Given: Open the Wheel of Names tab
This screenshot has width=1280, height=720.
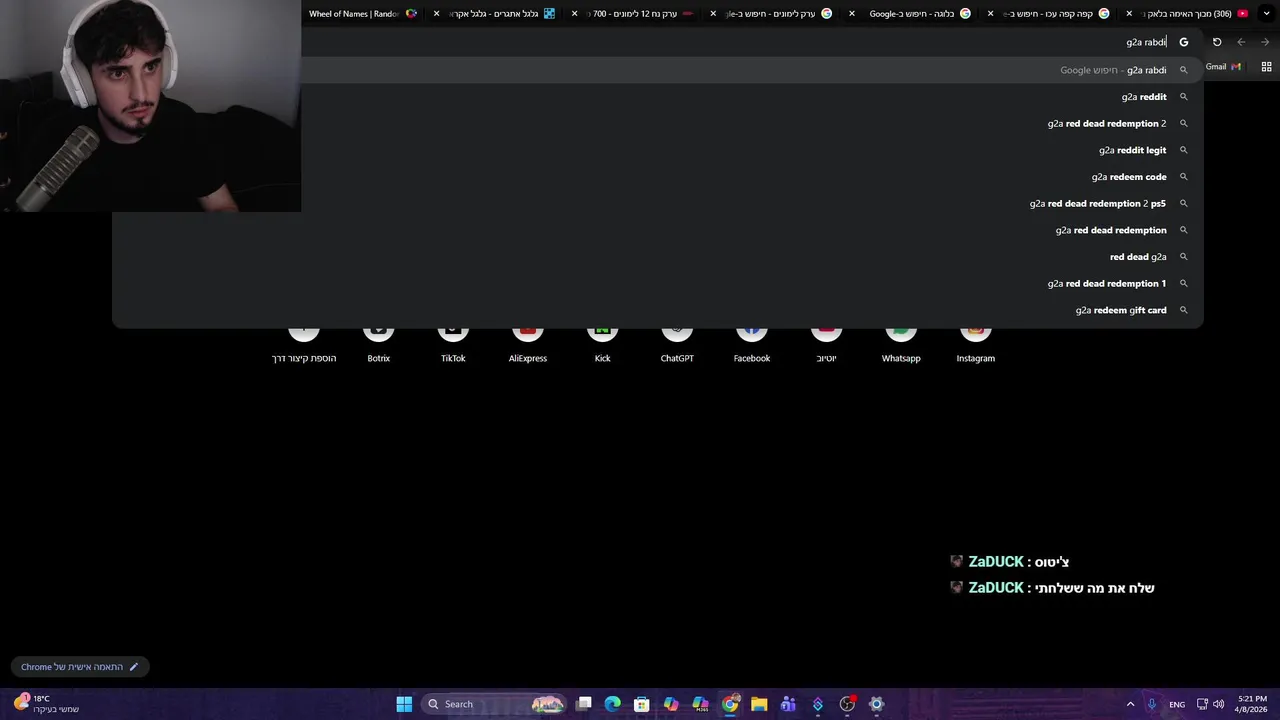Looking at the screenshot, I should (x=362, y=14).
